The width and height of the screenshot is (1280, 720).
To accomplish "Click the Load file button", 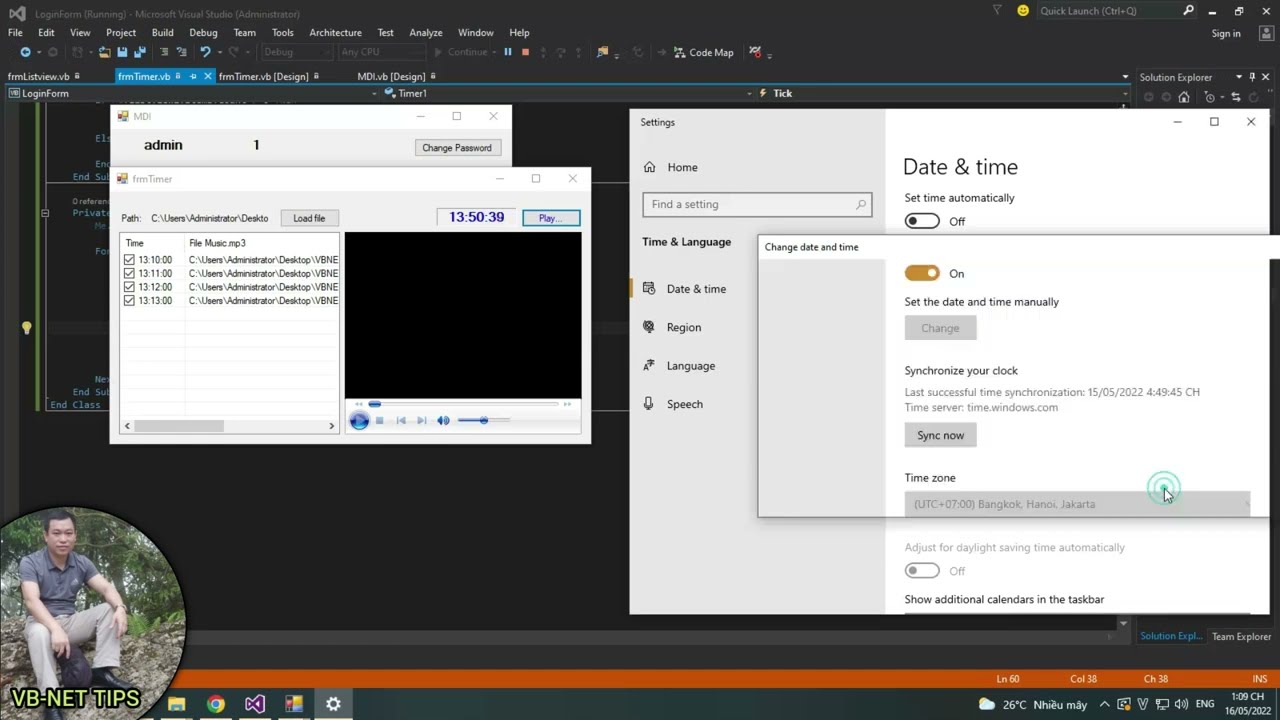I will 309,218.
